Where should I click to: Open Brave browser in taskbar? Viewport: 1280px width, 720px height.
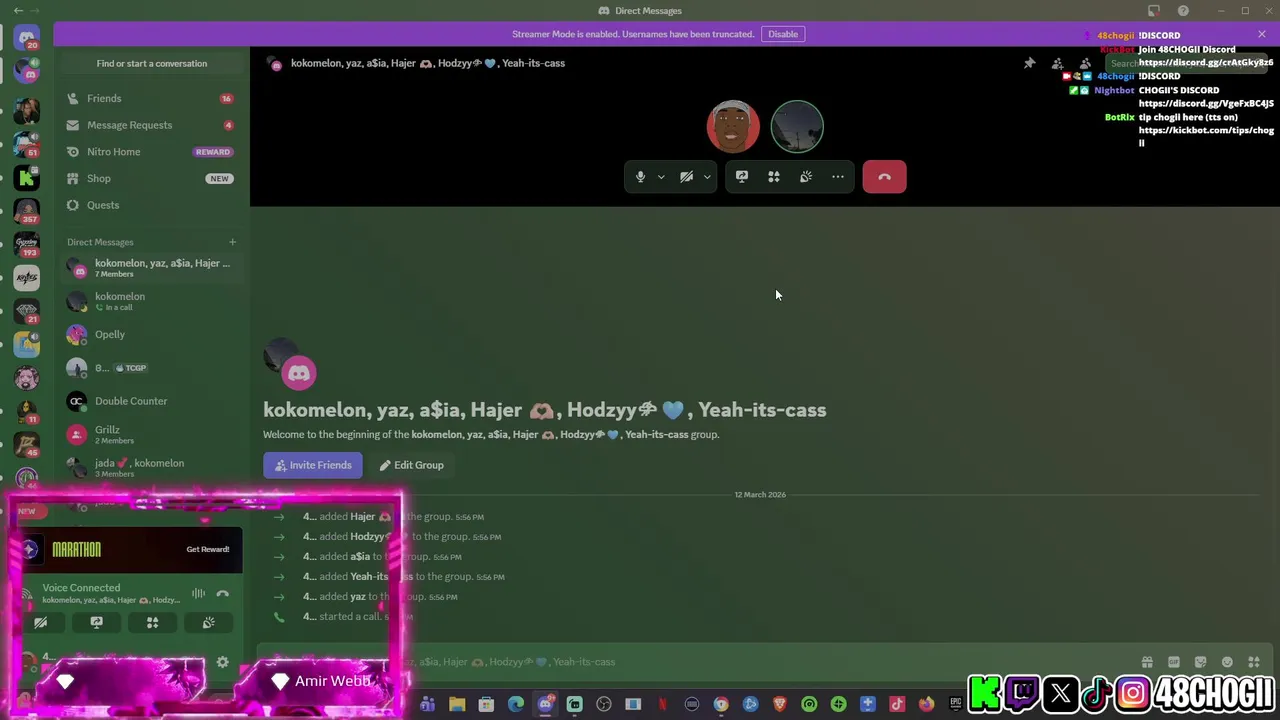[780, 705]
